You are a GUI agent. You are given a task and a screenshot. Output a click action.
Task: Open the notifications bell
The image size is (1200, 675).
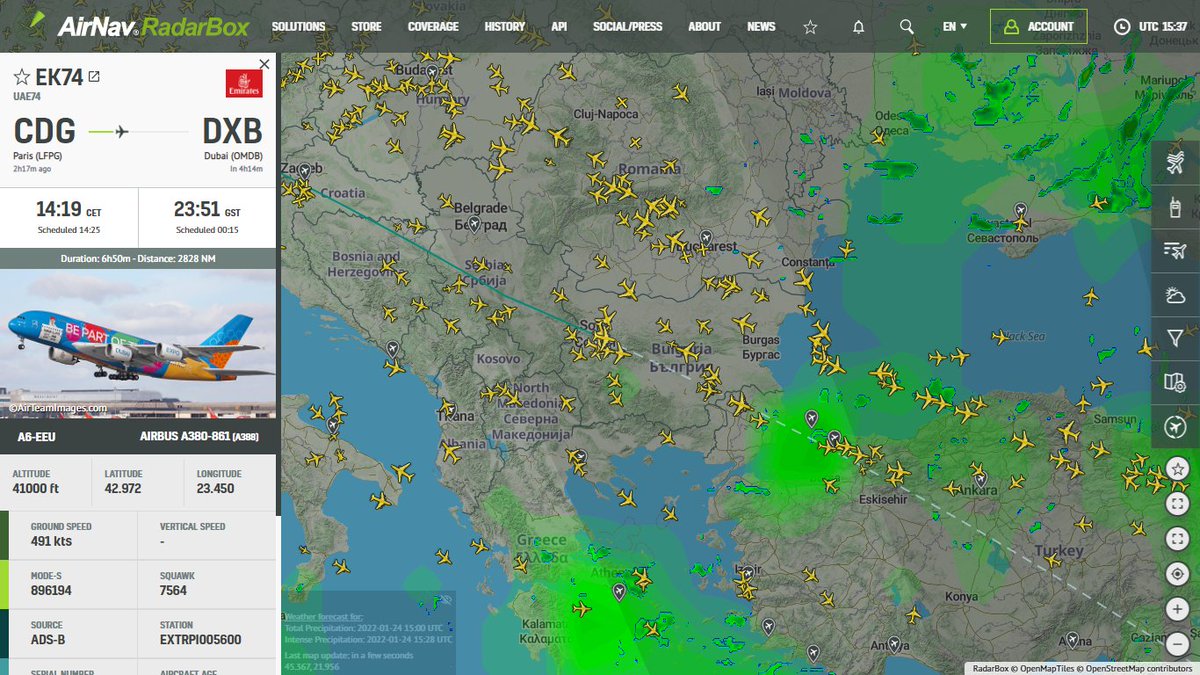(858, 27)
